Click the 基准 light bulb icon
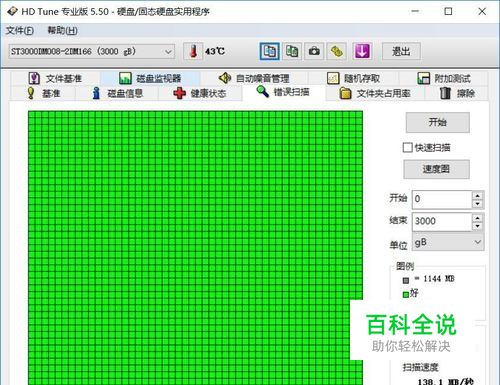This screenshot has width=500, height=385. coord(31,93)
